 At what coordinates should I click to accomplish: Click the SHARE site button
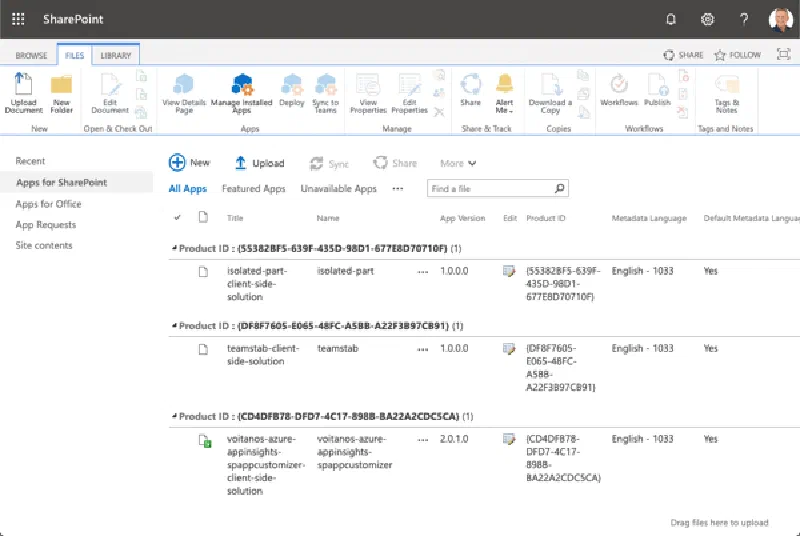683,55
